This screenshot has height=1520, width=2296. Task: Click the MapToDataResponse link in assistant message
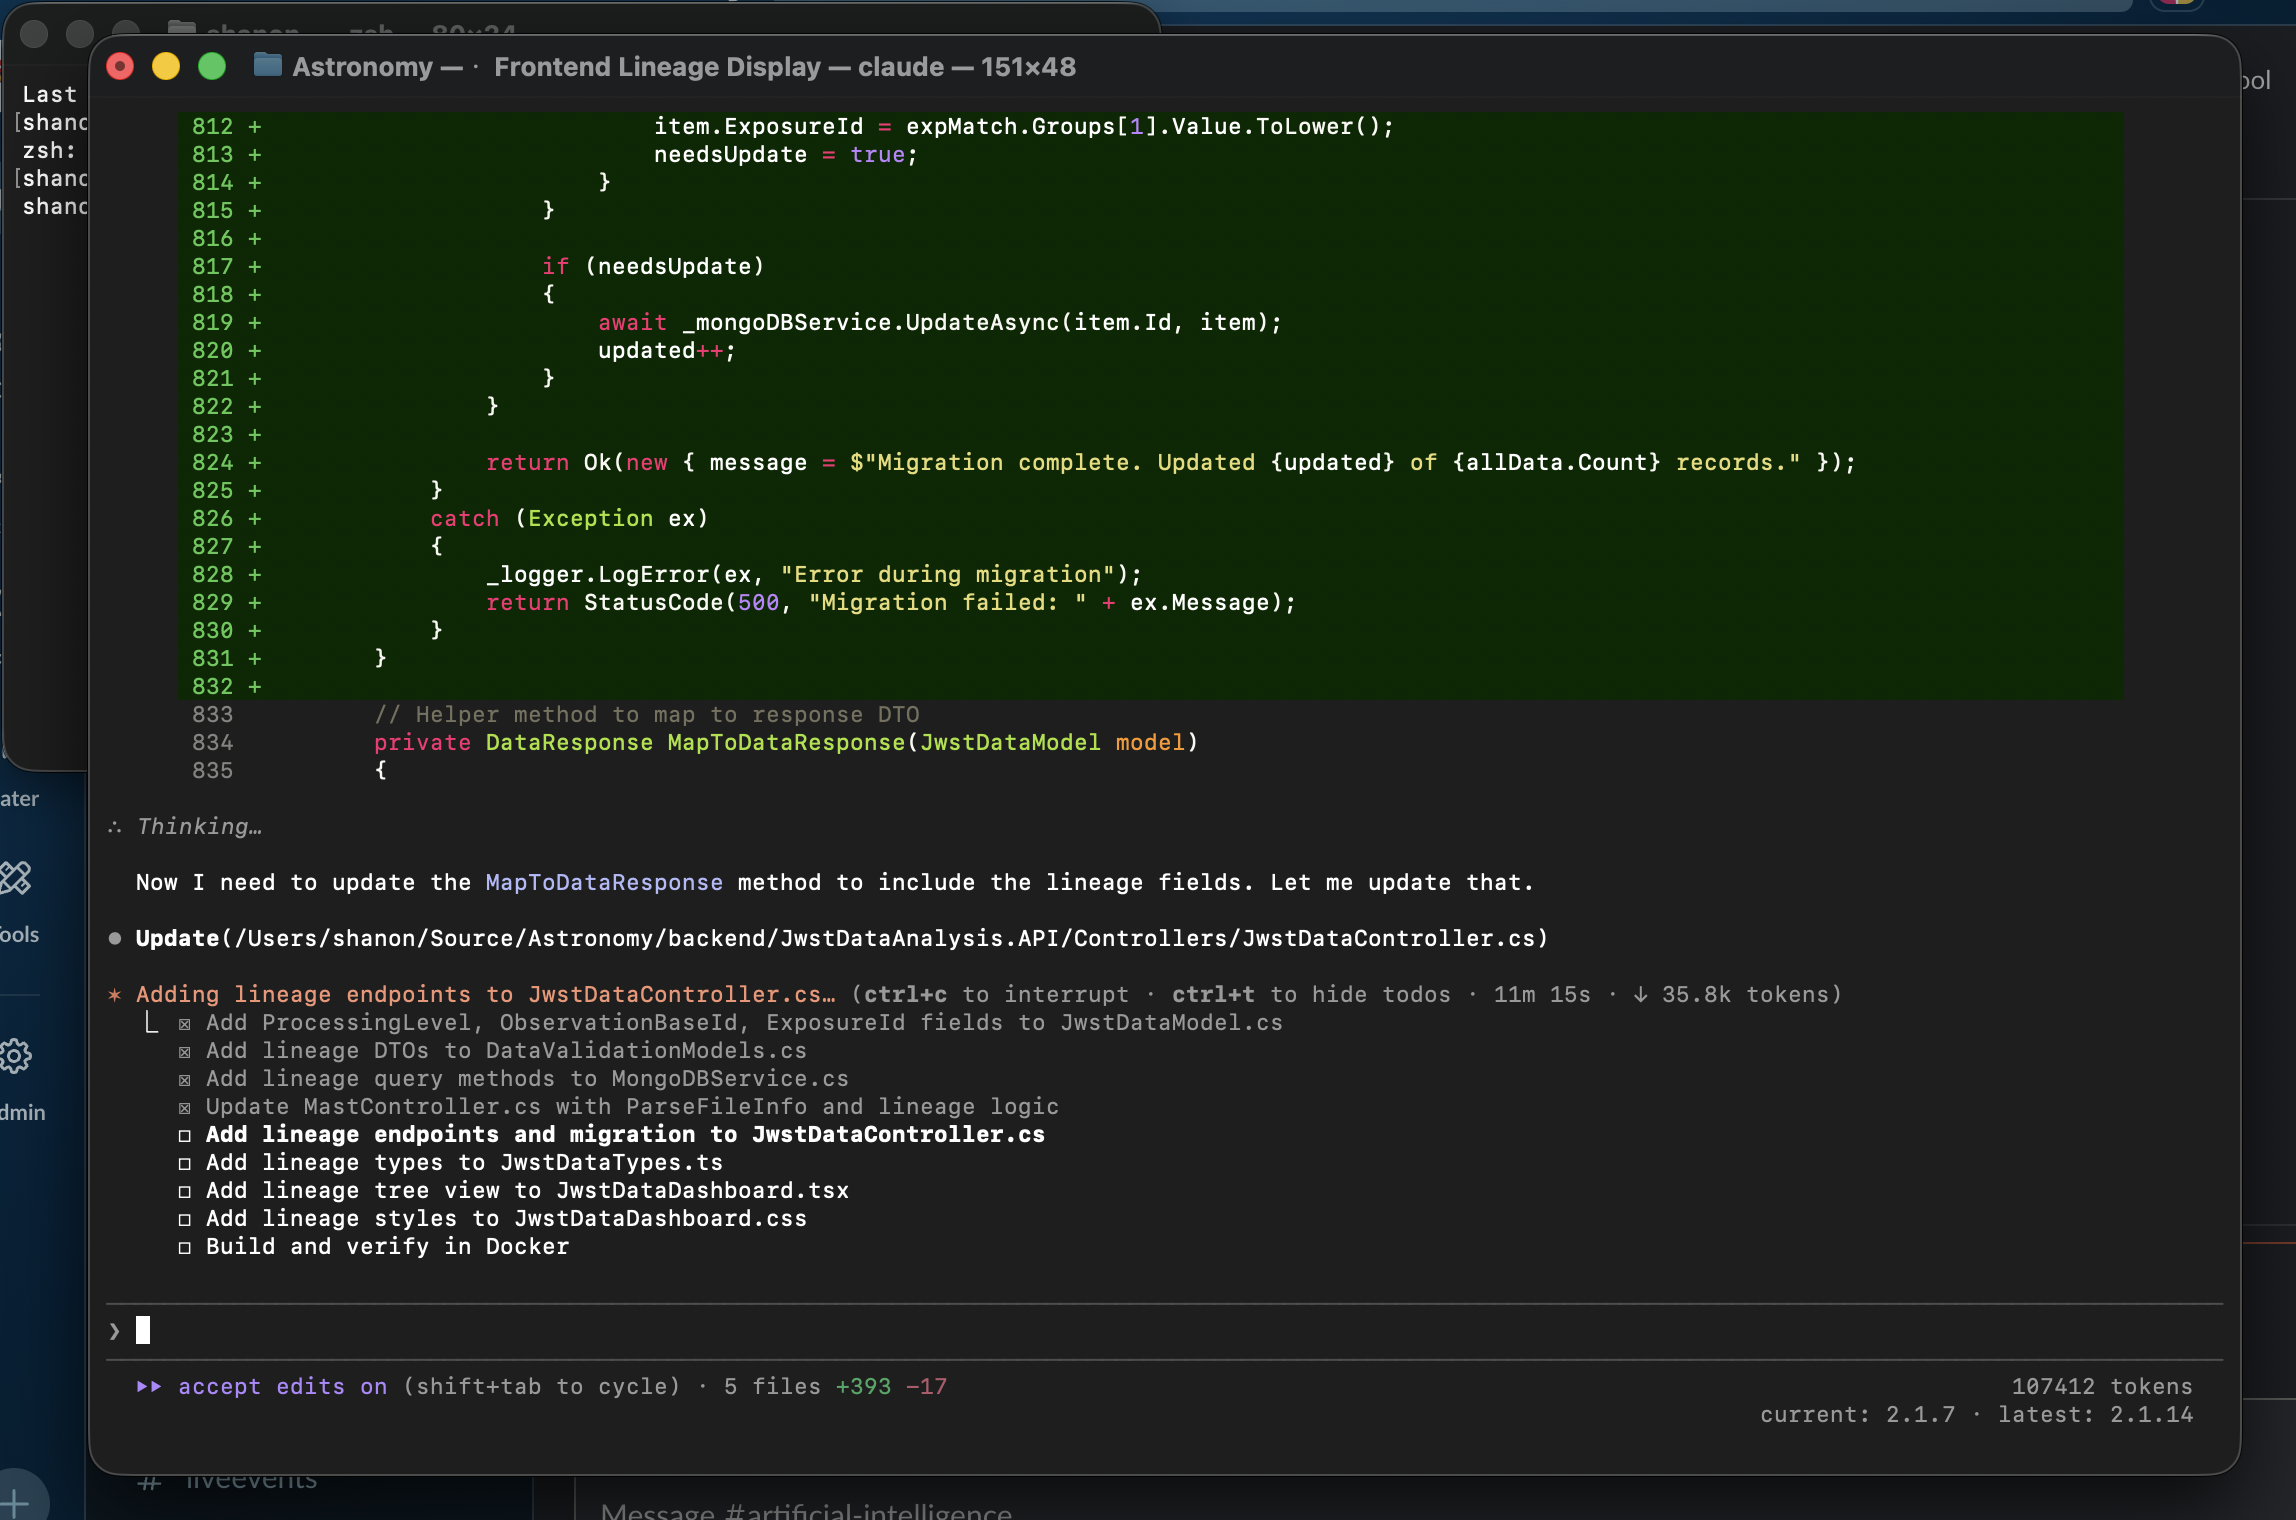(604, 882)
